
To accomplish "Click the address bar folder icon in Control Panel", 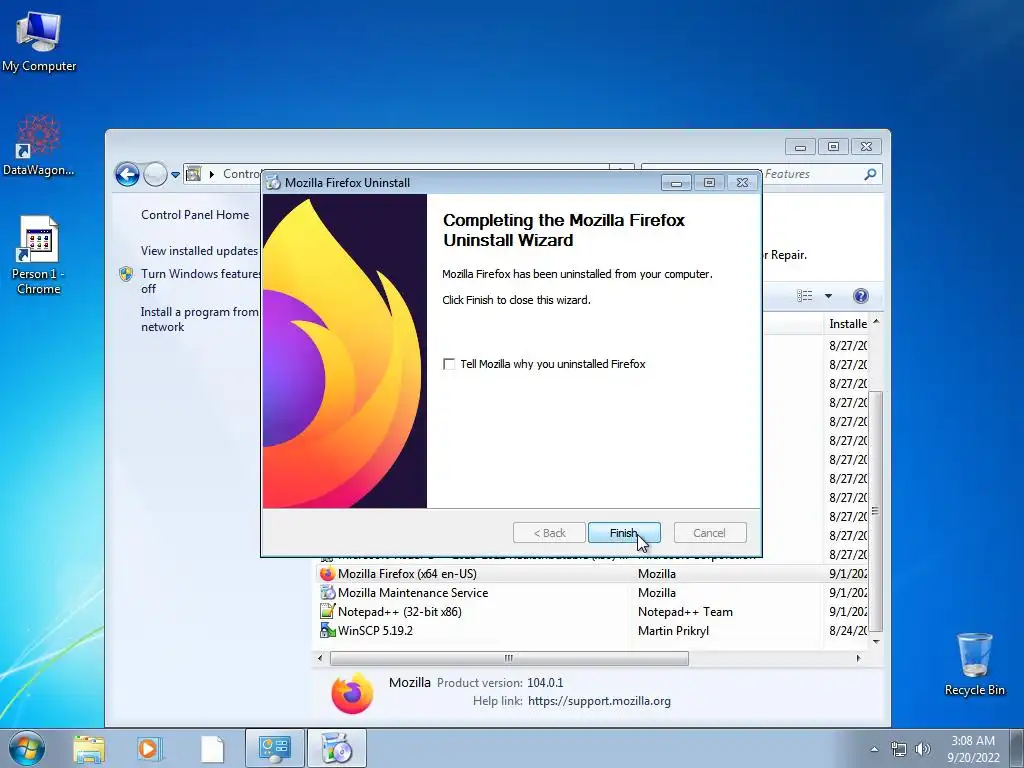I will [193, 174].
